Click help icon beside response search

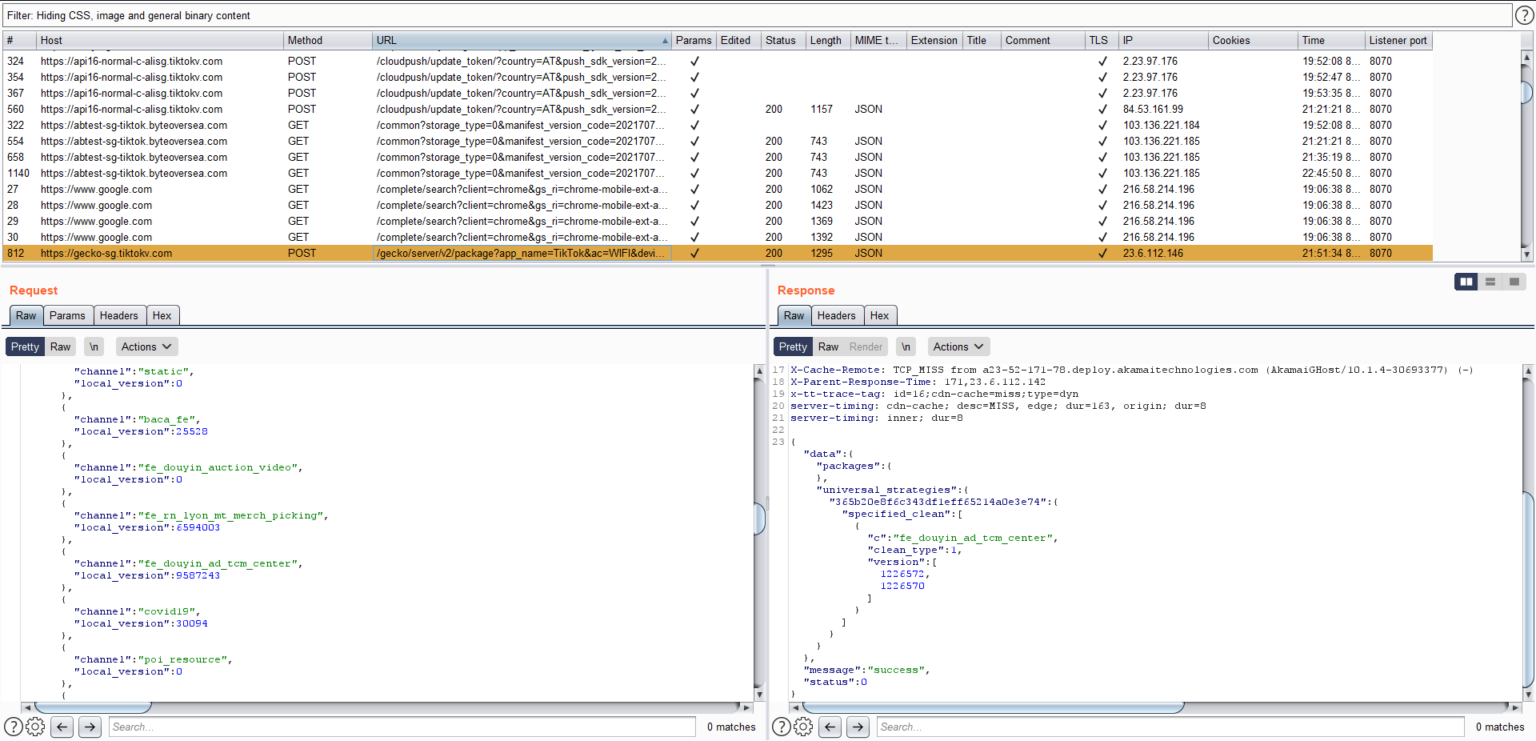[781, 727]
